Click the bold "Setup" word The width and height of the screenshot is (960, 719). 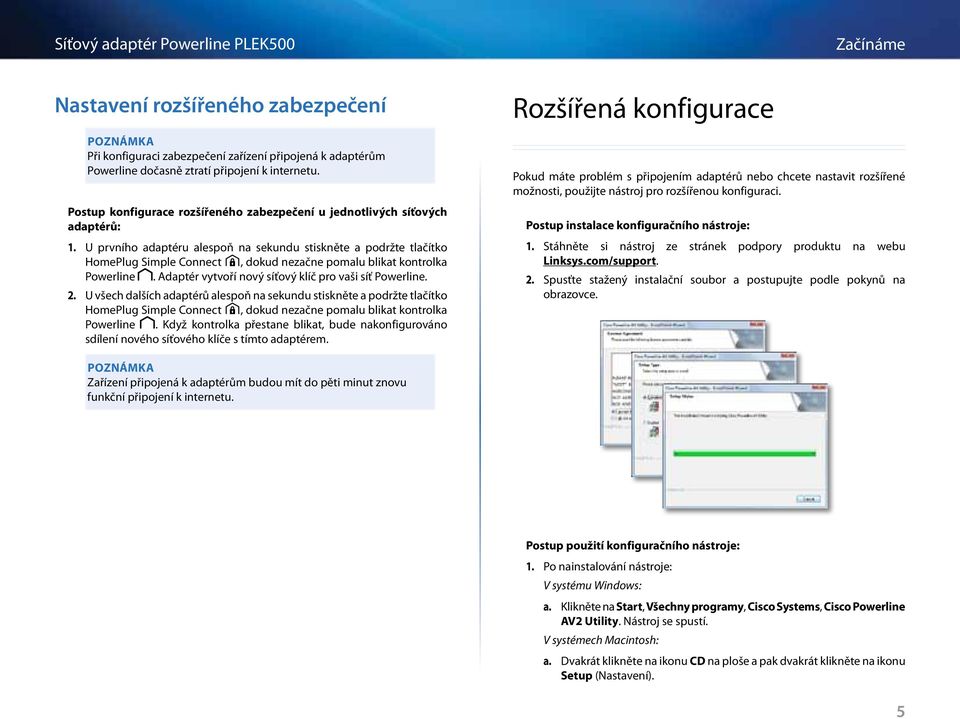tap(576, 676)
